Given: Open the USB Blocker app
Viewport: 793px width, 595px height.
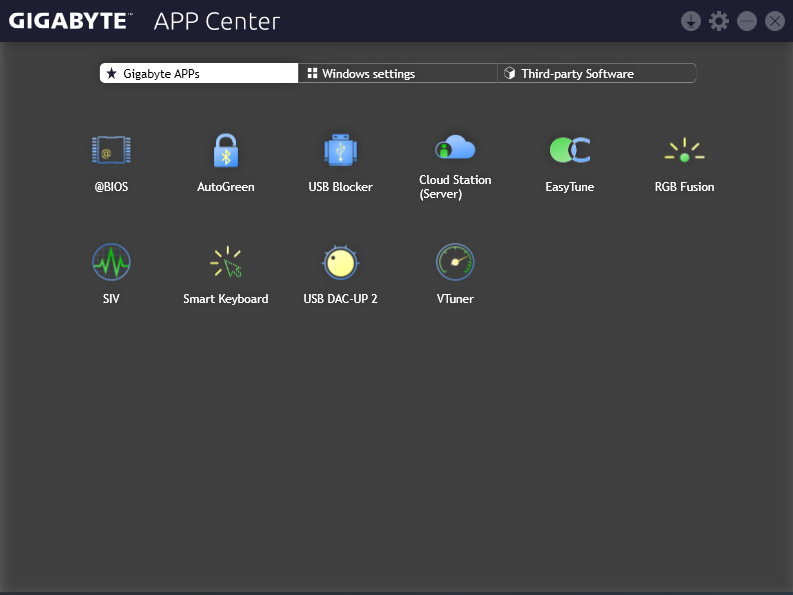Looking at the screenshot, I should pos(340,150).
